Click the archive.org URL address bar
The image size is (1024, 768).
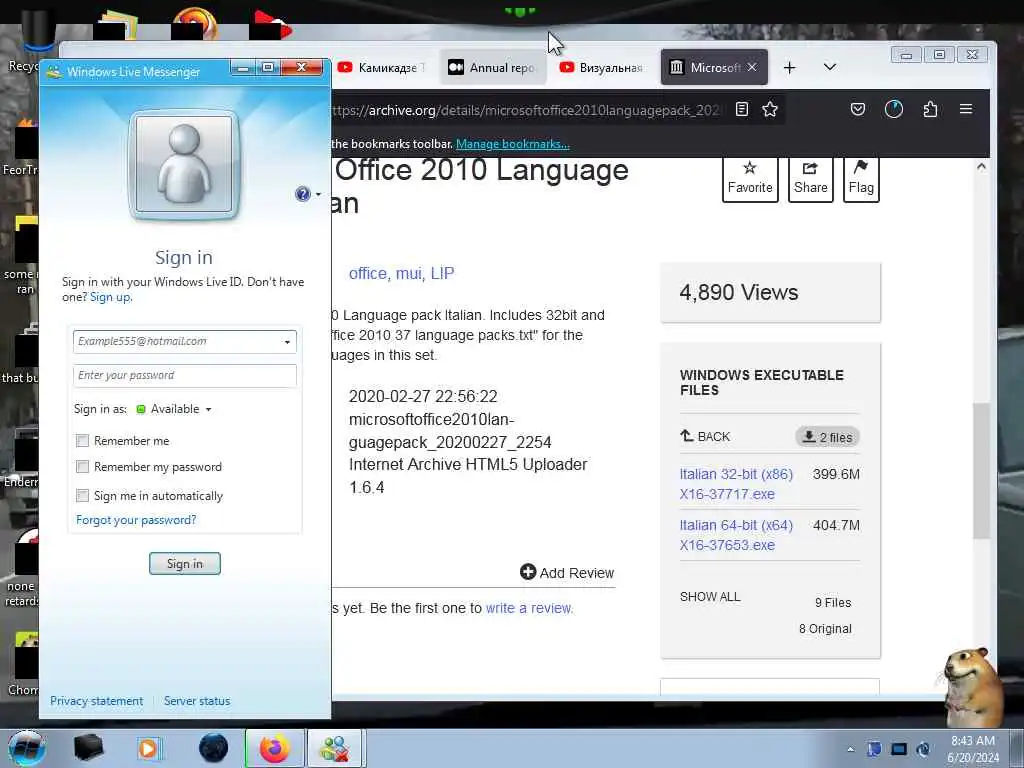526,110
